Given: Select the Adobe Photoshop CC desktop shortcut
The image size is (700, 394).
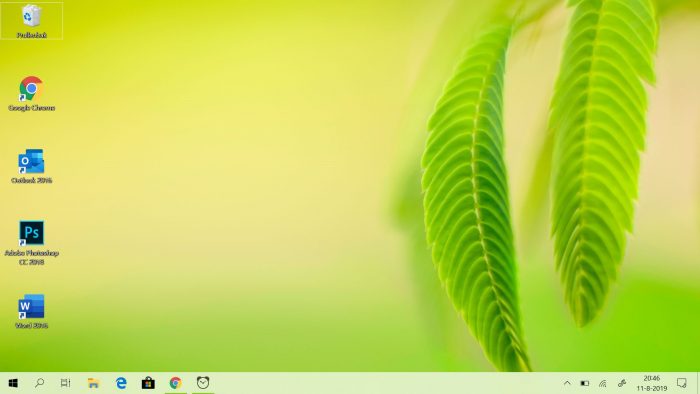Looking at the screenshot, I should [x=31, y=243].
